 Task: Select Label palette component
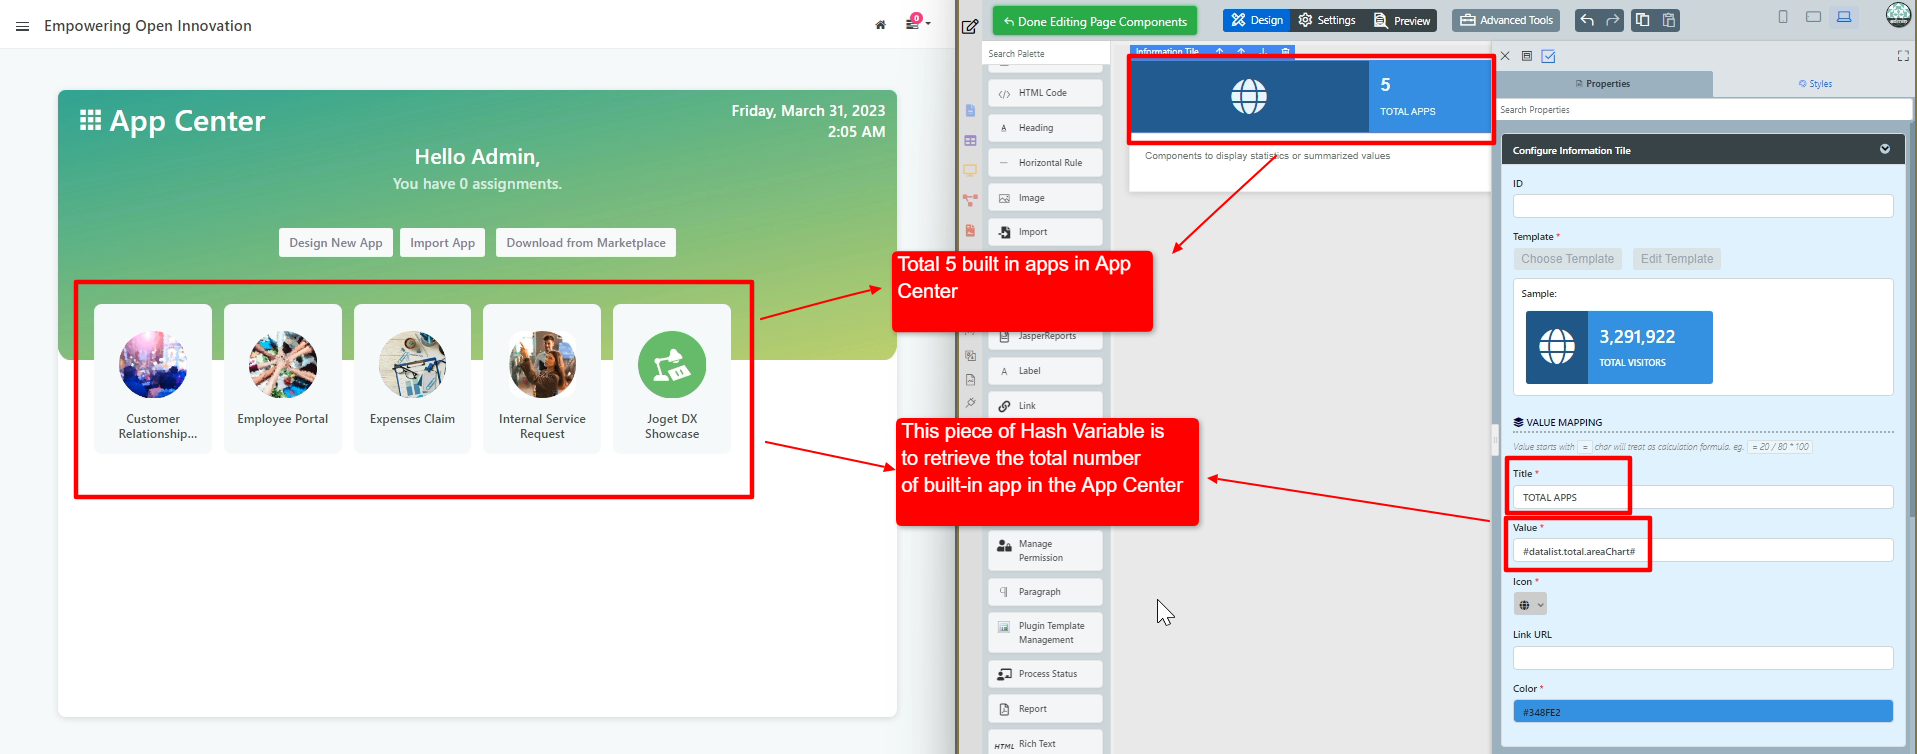point(1045,371)
